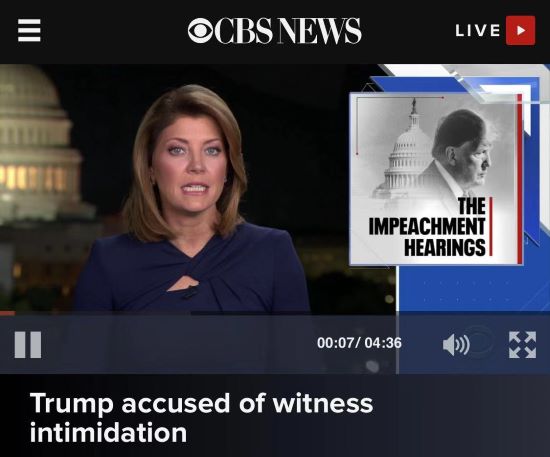Click the CBS eye logo
Image resolution: width=550 pixels, height=457 pixels.
coord(200,31)
